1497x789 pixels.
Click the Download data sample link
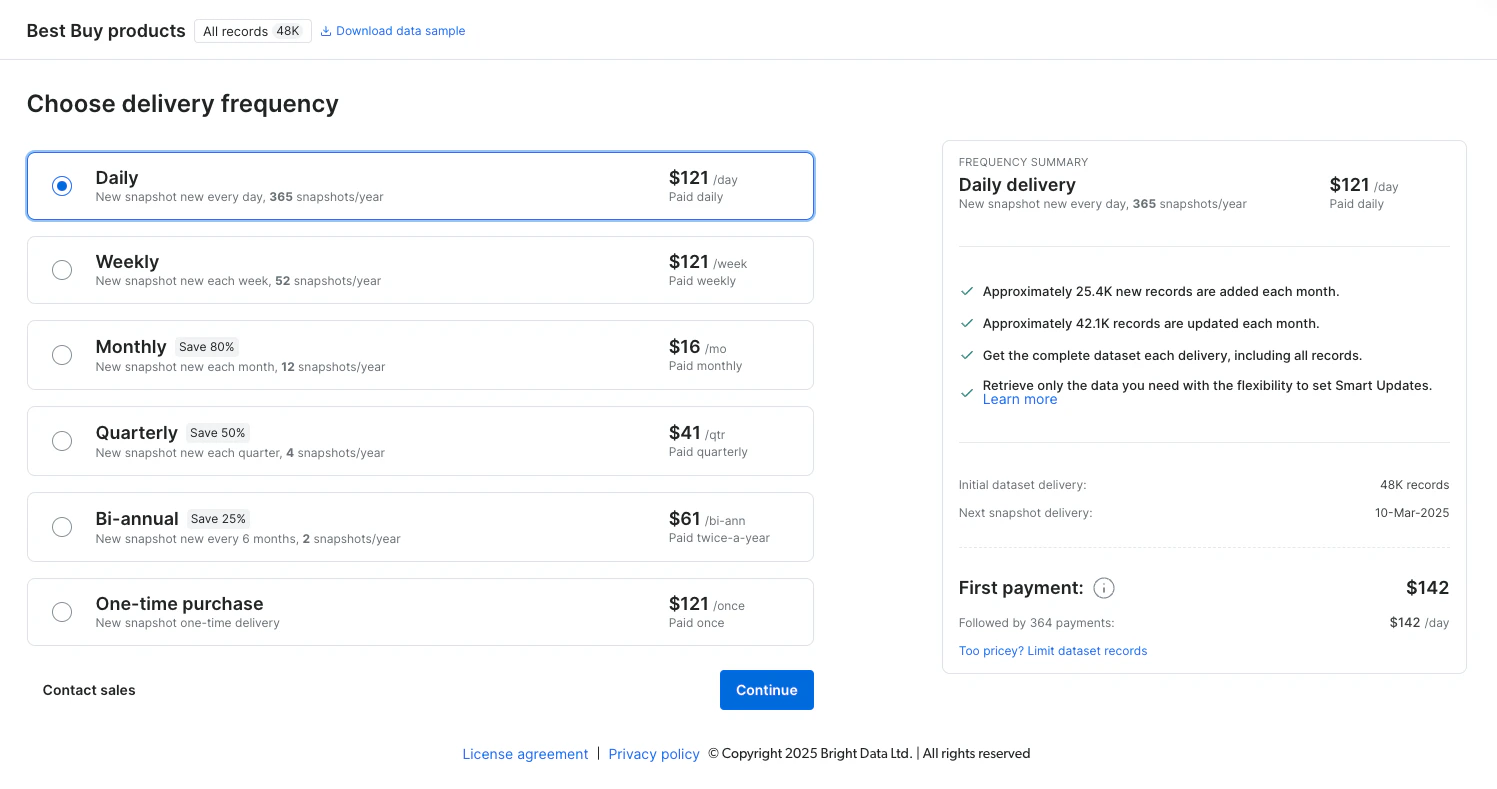point(400,31)
